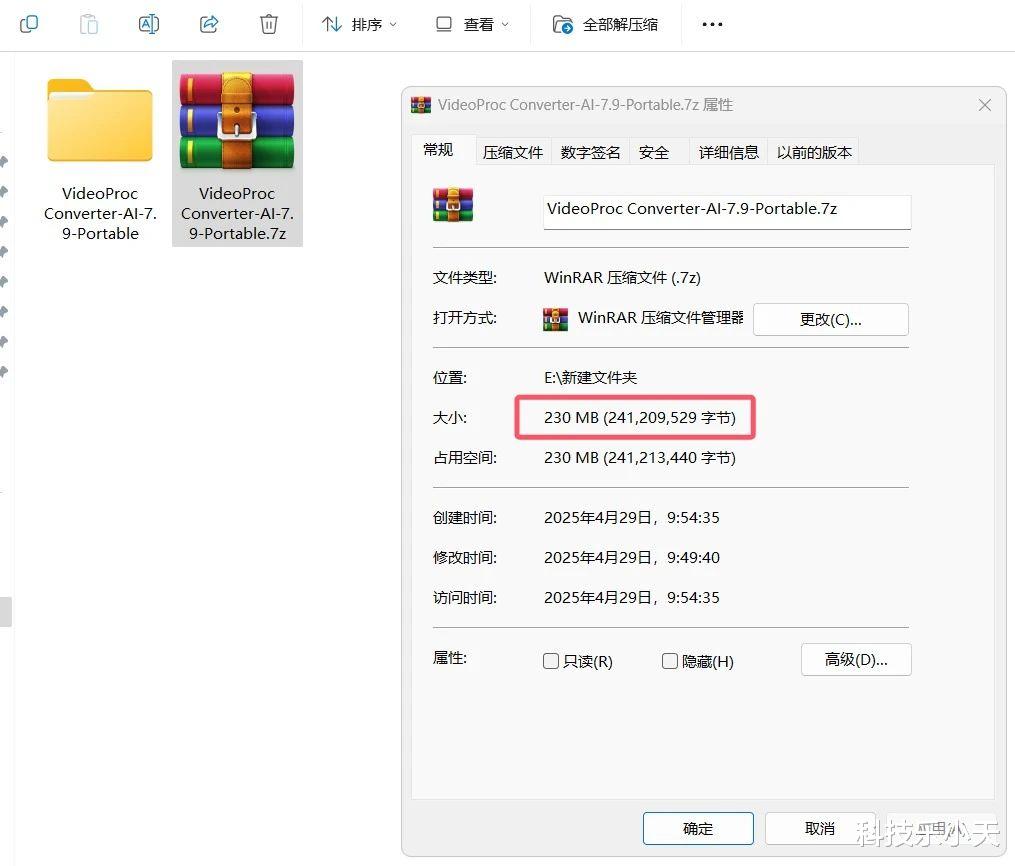Image resolution: width=1015 pixels, height=866 pixels.
Task: Close the properties dialog
Action: coord(985,105)
